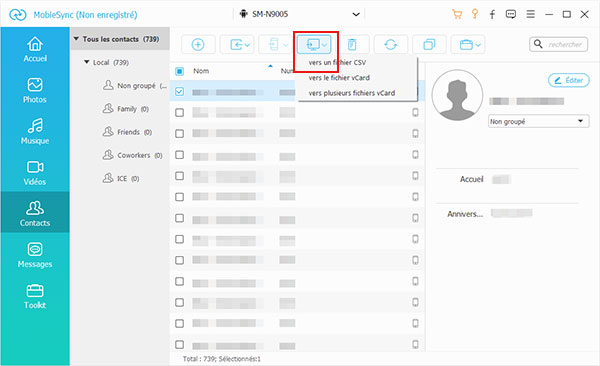Viewport: 600px width, 366px height.
Task: Open the Facebook icon in the title bar
Action: 492,15
